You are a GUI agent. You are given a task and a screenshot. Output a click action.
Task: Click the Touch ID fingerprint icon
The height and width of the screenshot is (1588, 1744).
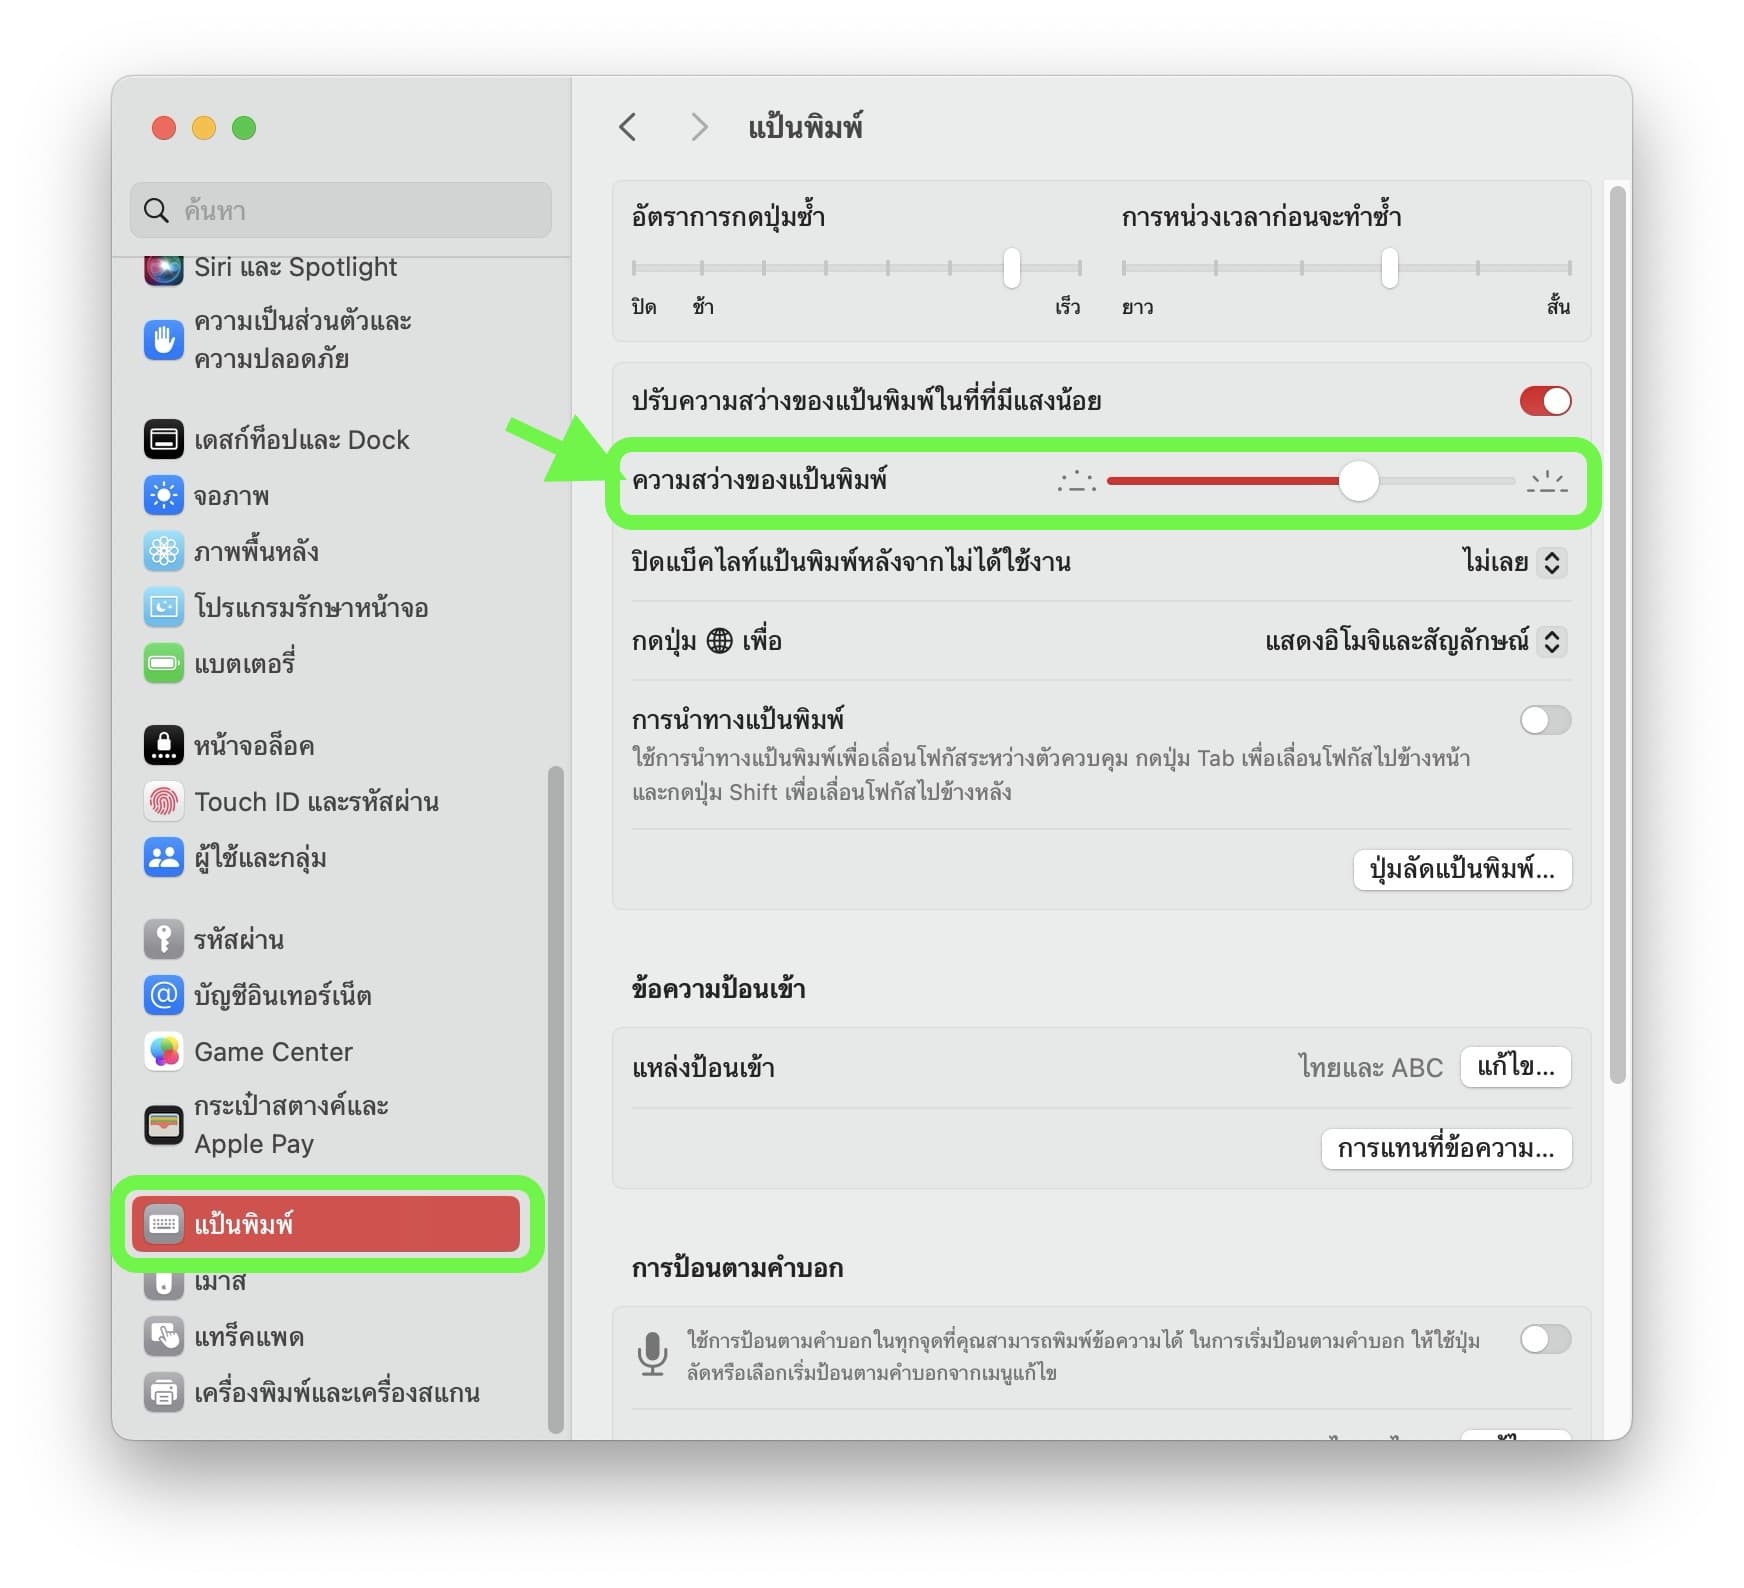point(163,801)
